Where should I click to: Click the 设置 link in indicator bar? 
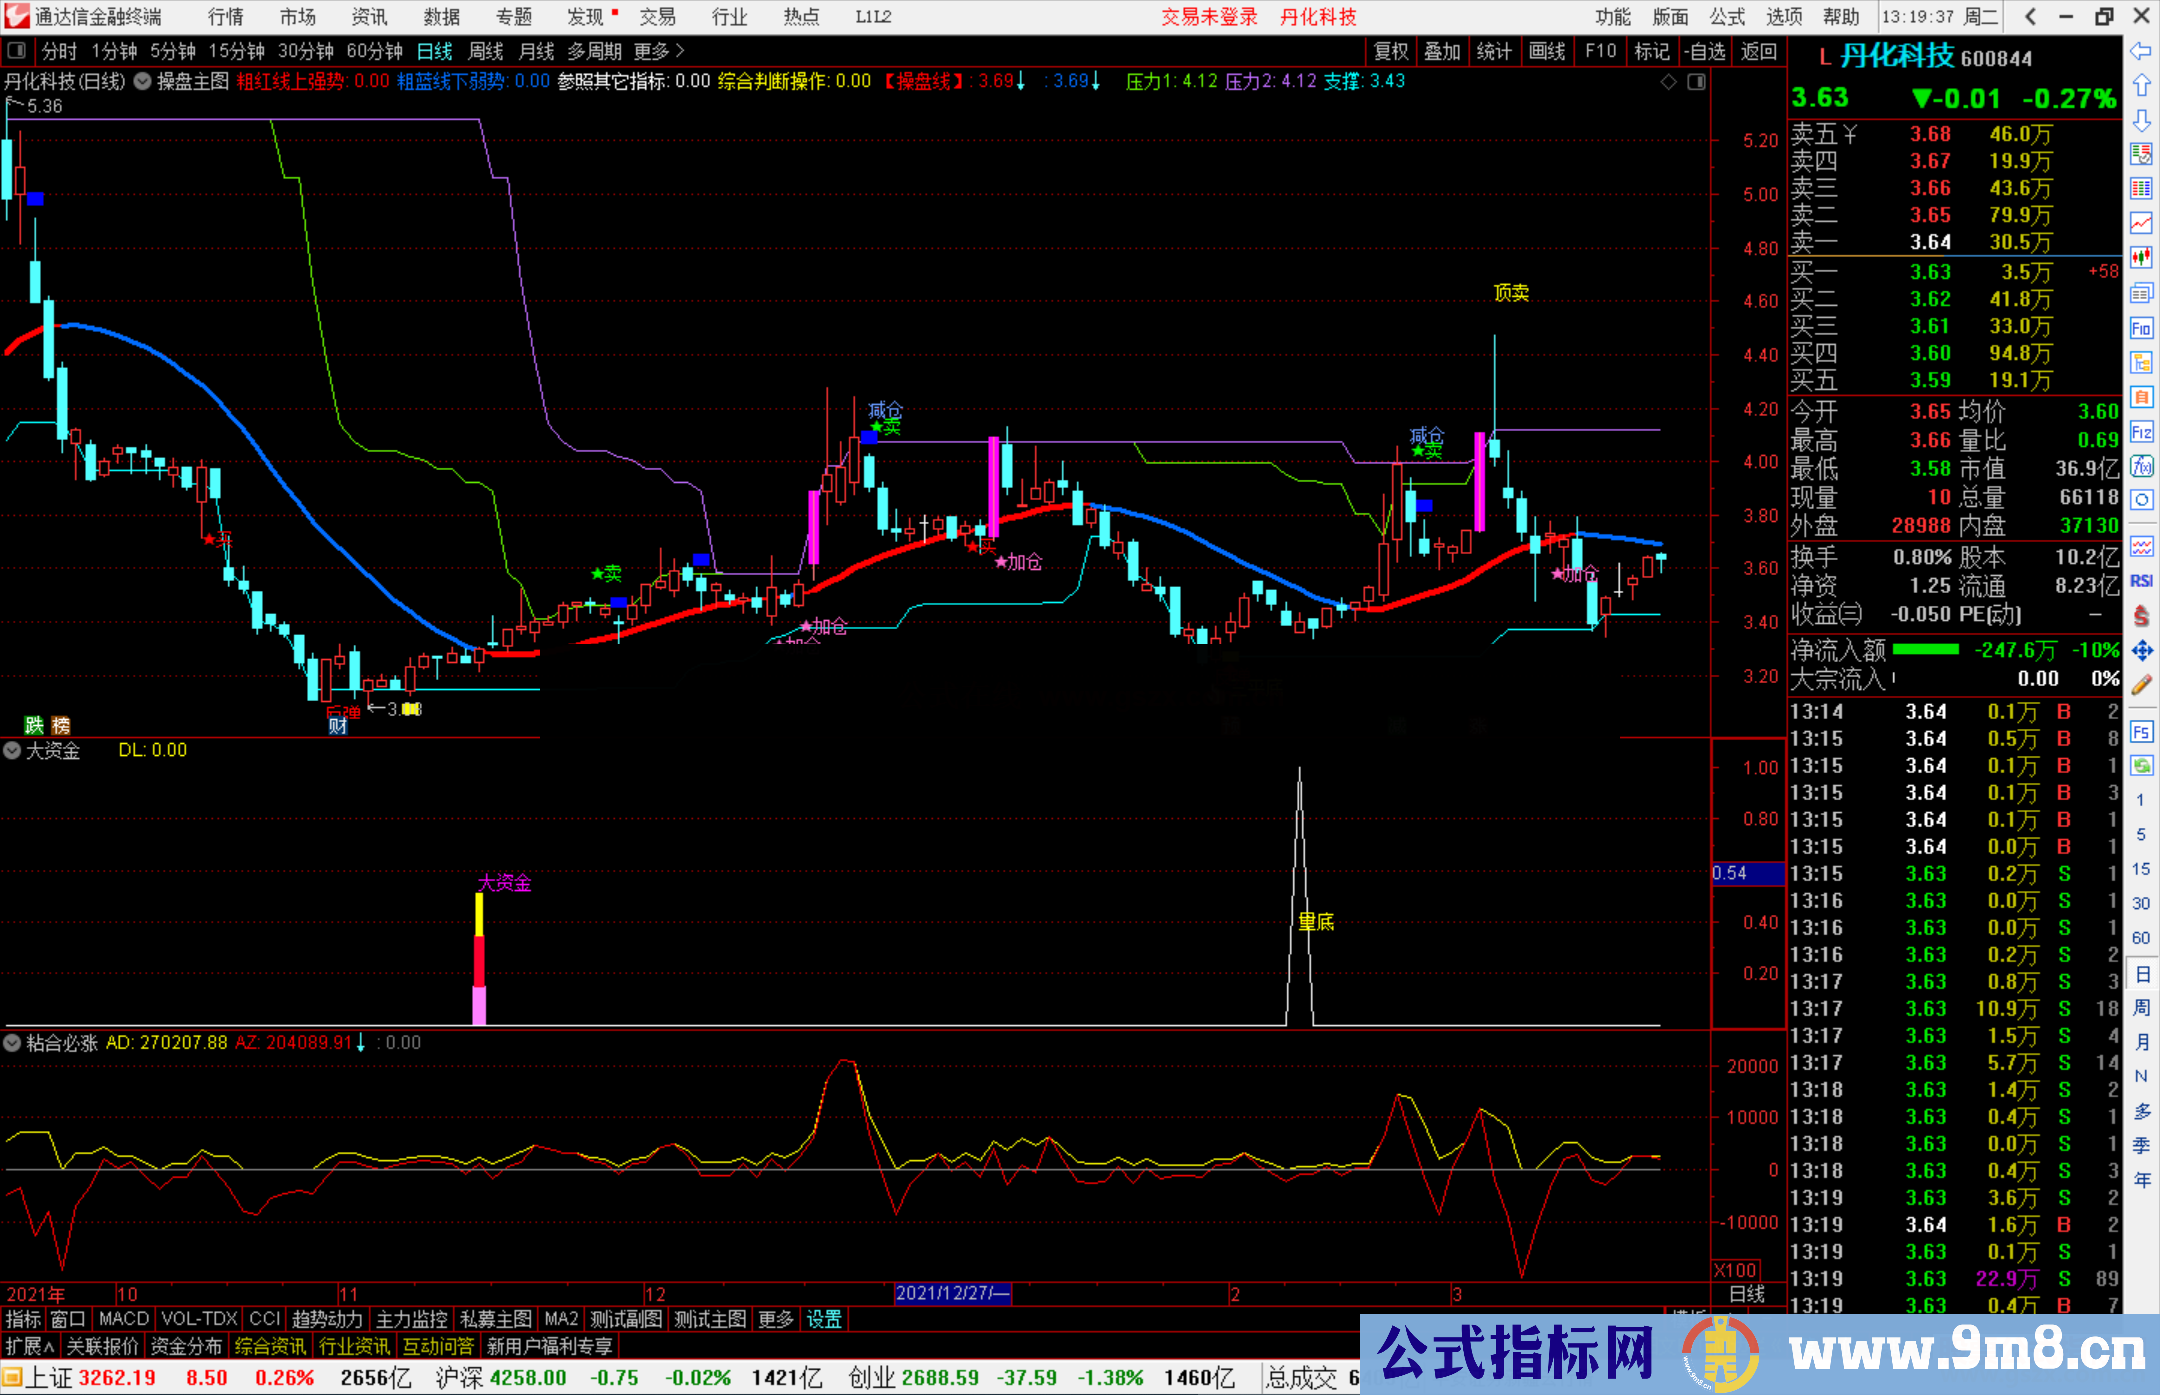(824, 1319)
